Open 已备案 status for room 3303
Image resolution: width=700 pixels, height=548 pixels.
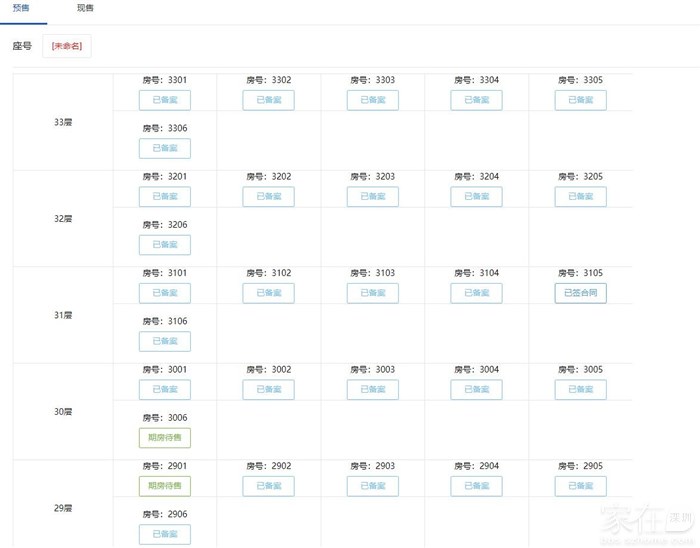(x=372, y=100)
